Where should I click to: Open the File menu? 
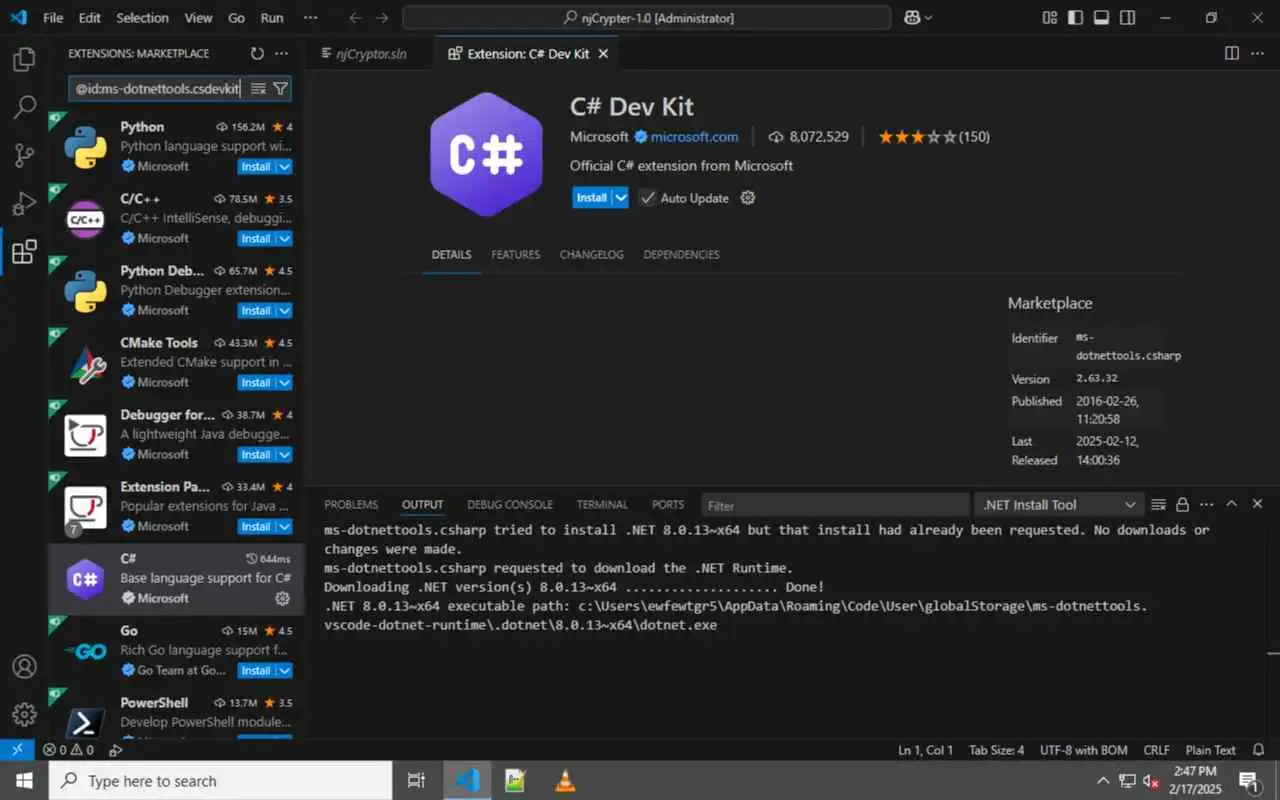click(53, 18)
